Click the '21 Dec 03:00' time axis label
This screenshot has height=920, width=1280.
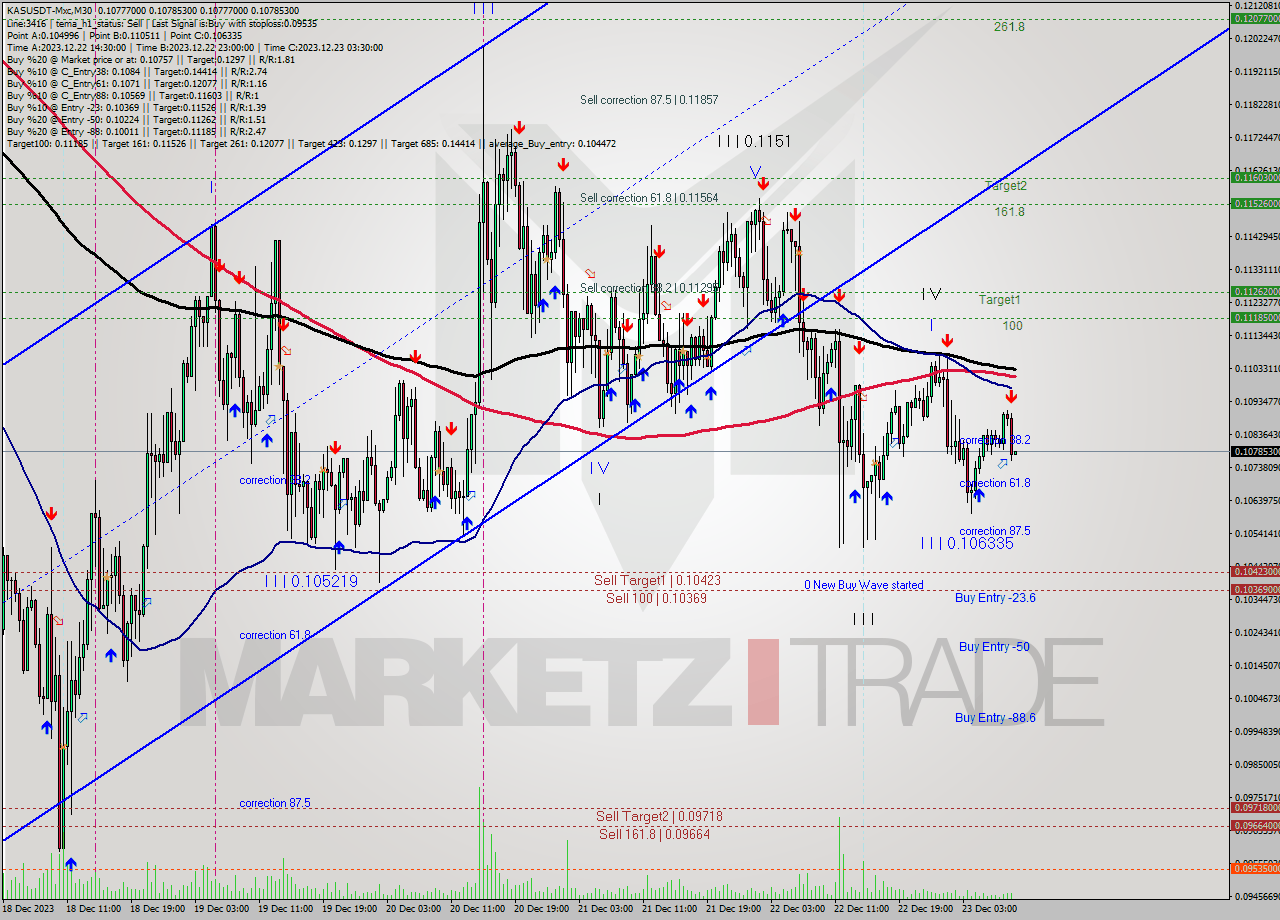pos(605,909)
